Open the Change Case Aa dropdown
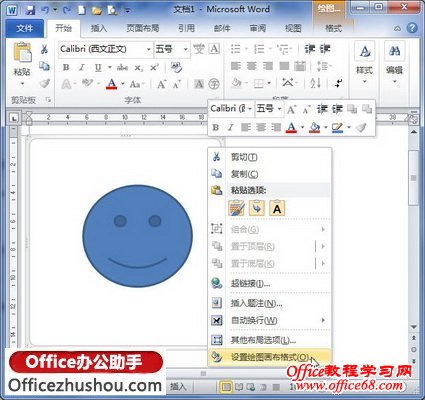Image resolution: width=425 pixels, height=400 pixels. 136,84
